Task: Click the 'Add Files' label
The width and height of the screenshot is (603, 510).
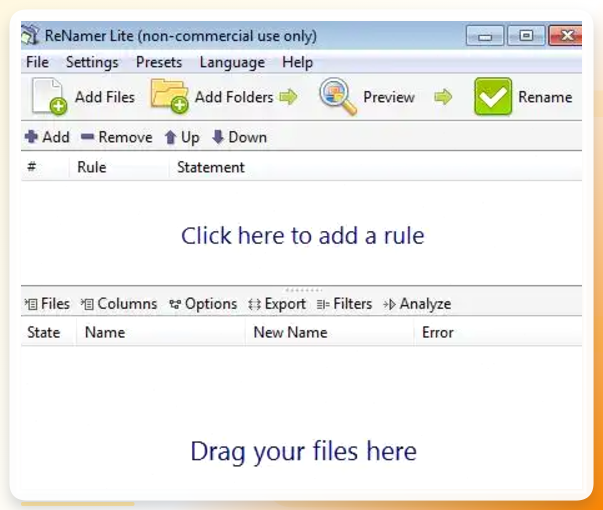Action: tap(105, 97)
